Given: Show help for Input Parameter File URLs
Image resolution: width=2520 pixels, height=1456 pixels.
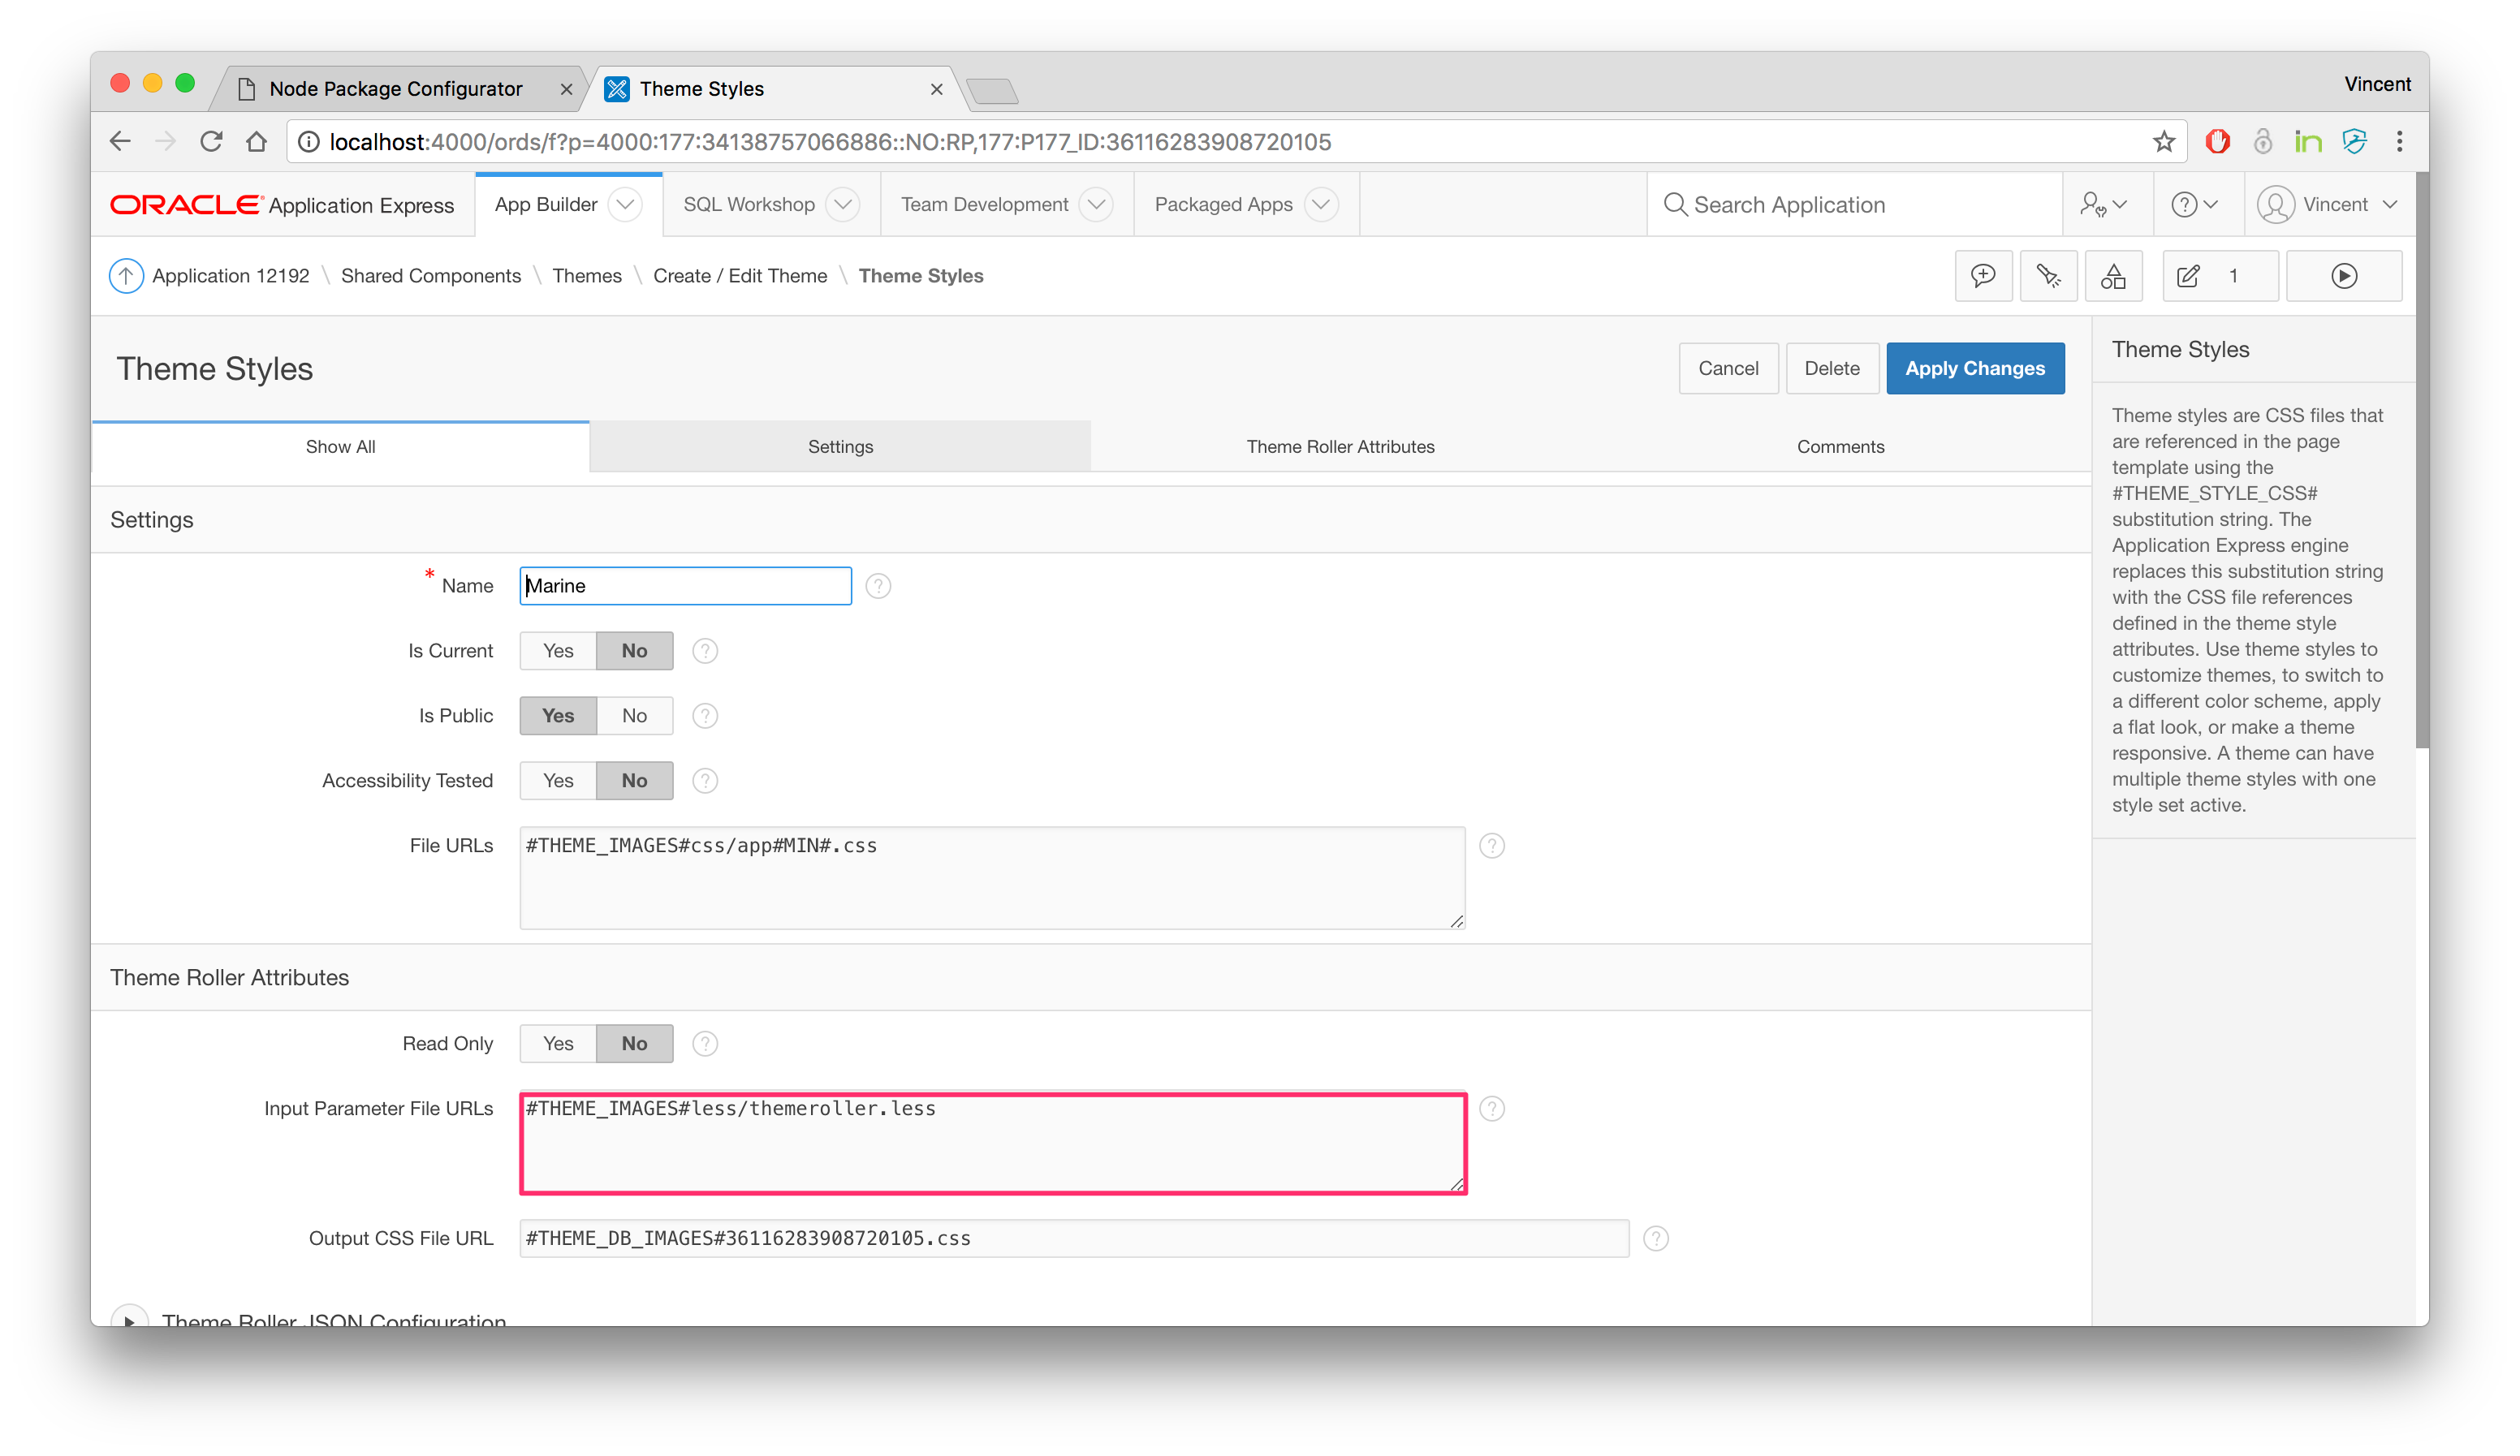Looking at the screenshot, I should coord(1492,1109).
